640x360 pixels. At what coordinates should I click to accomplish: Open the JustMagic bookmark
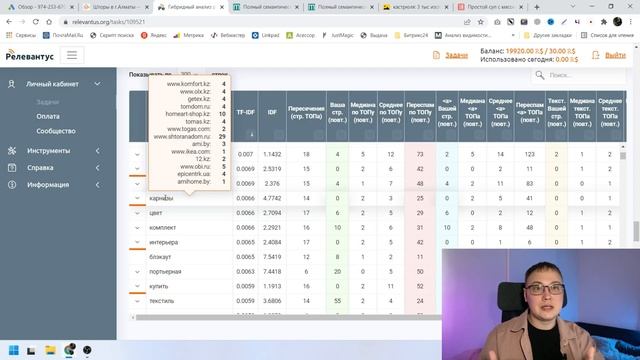(338, 36)
